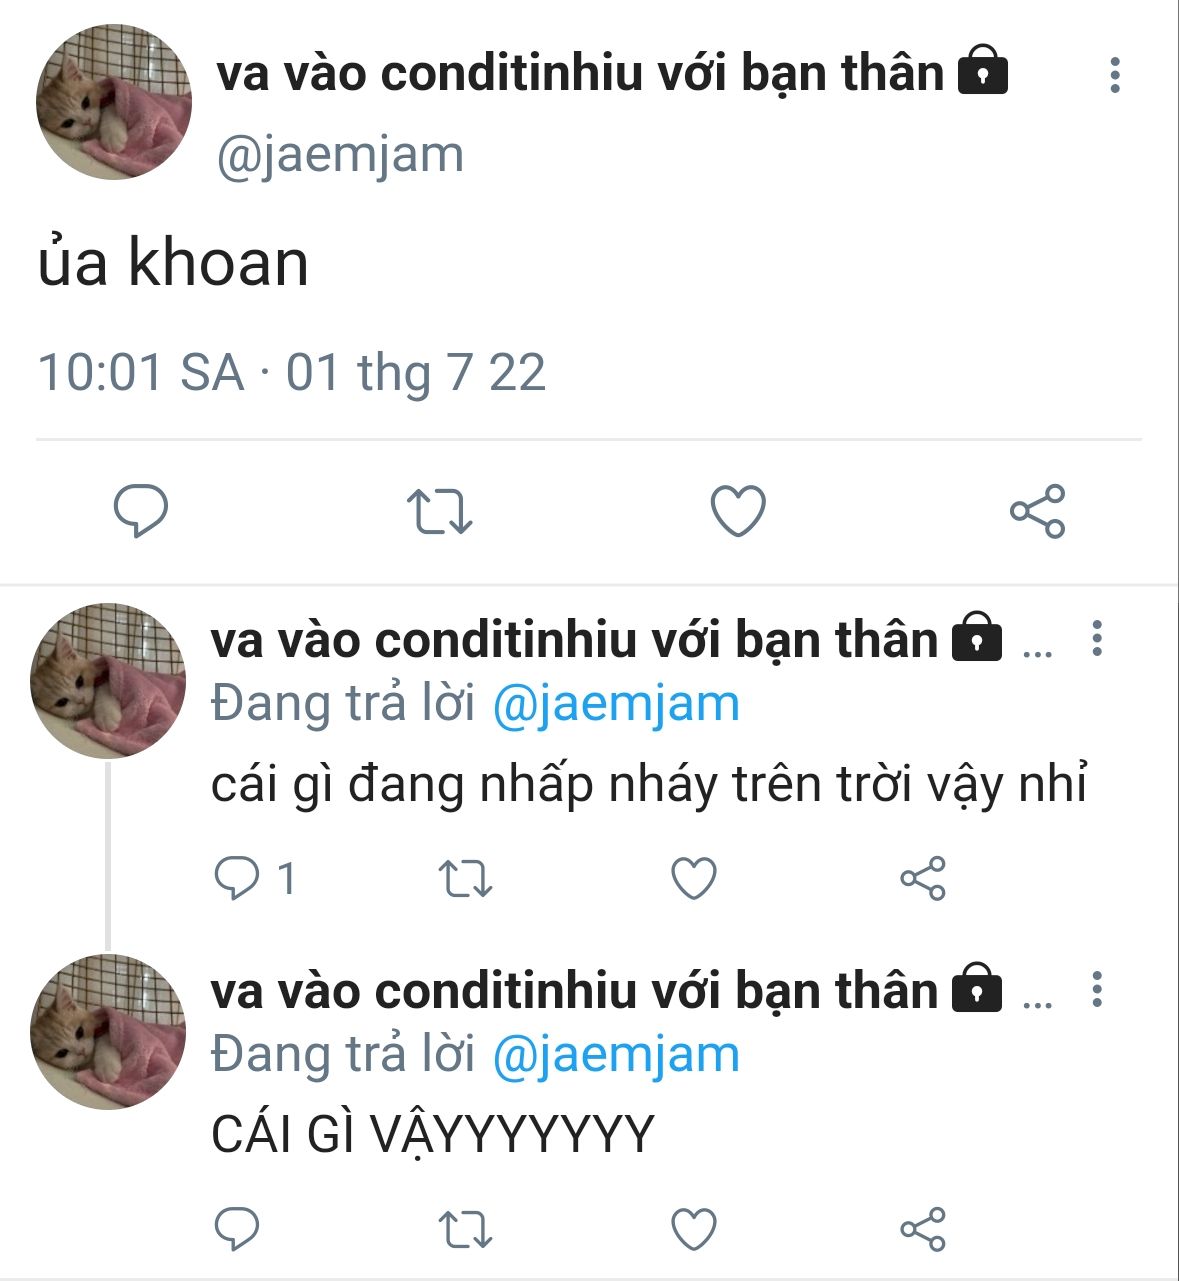
Task: Open @jaemjam link in last reply
Action: click(616, 1055)
